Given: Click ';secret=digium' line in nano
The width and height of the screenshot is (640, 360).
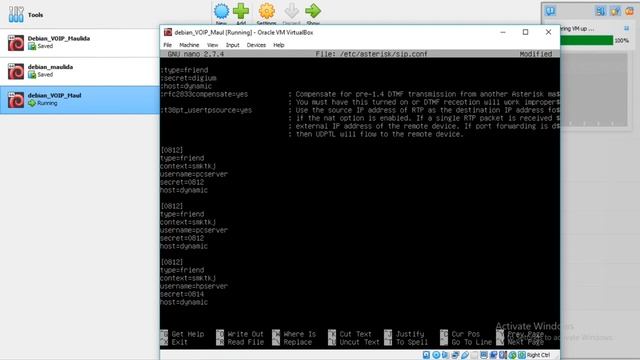Looking at the screenshot, I should click(188, 78).
